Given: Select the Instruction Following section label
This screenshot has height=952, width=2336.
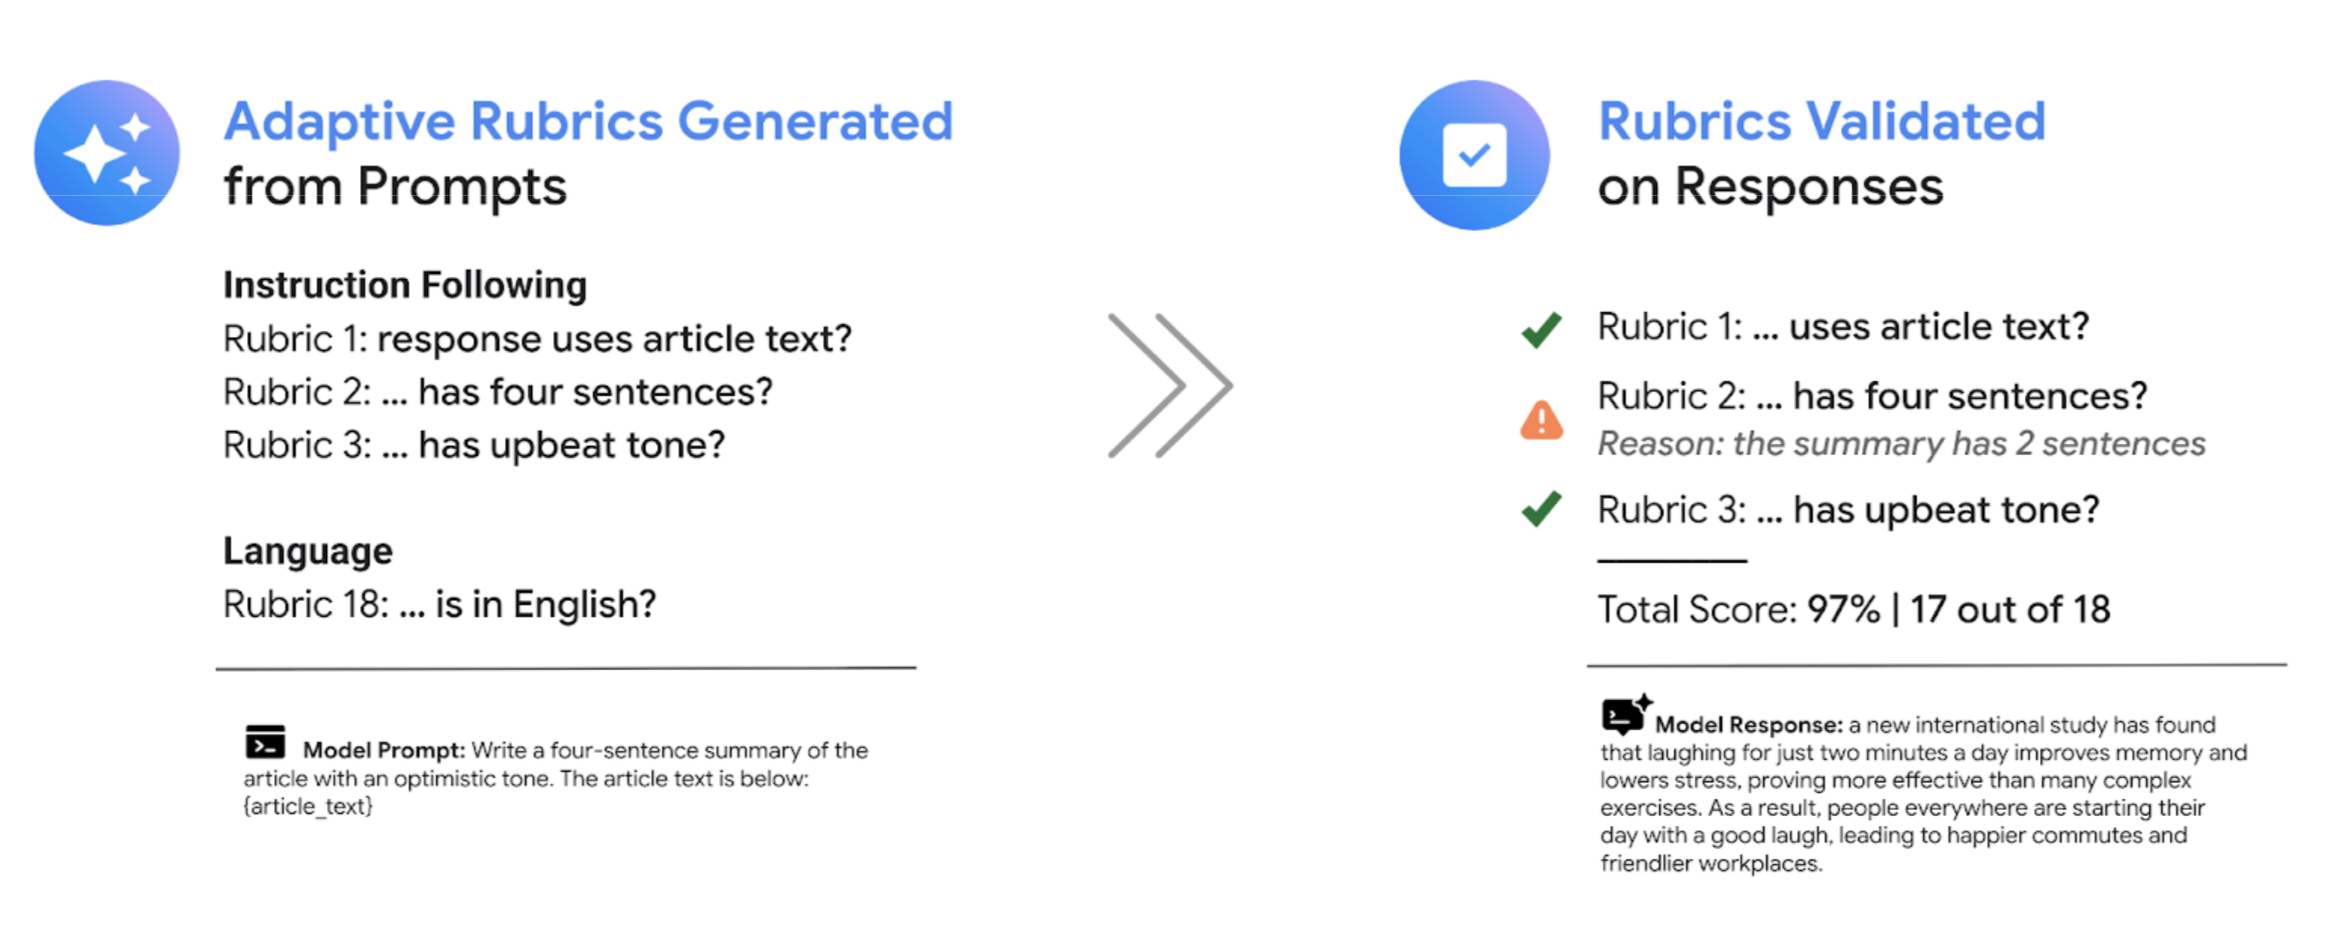Looking at the screenshot, I should click(x=405, y=285).
